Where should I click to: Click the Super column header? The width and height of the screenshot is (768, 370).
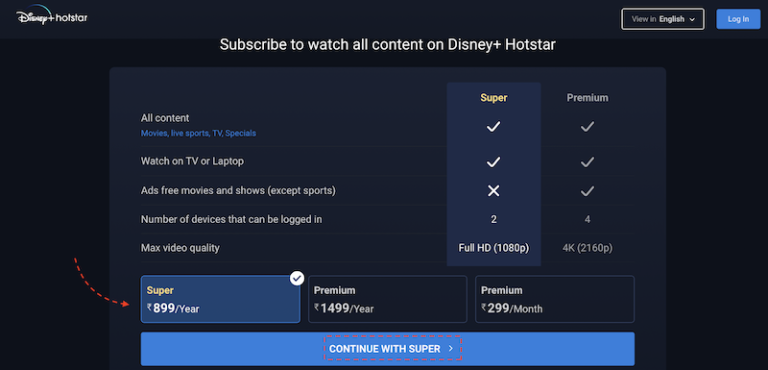(494, 98)
